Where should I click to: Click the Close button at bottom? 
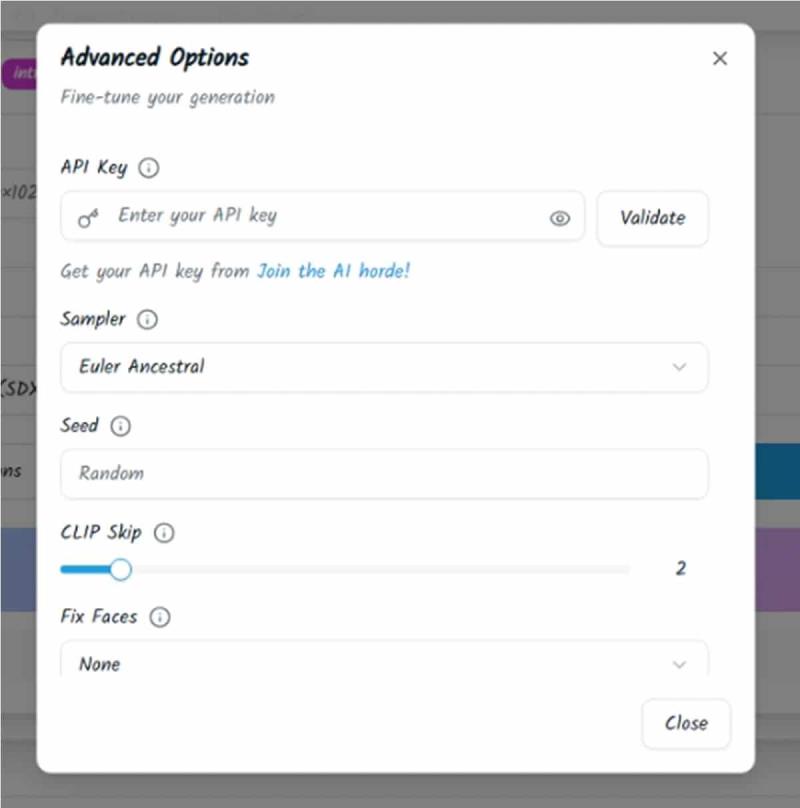(x=686, y=723)
